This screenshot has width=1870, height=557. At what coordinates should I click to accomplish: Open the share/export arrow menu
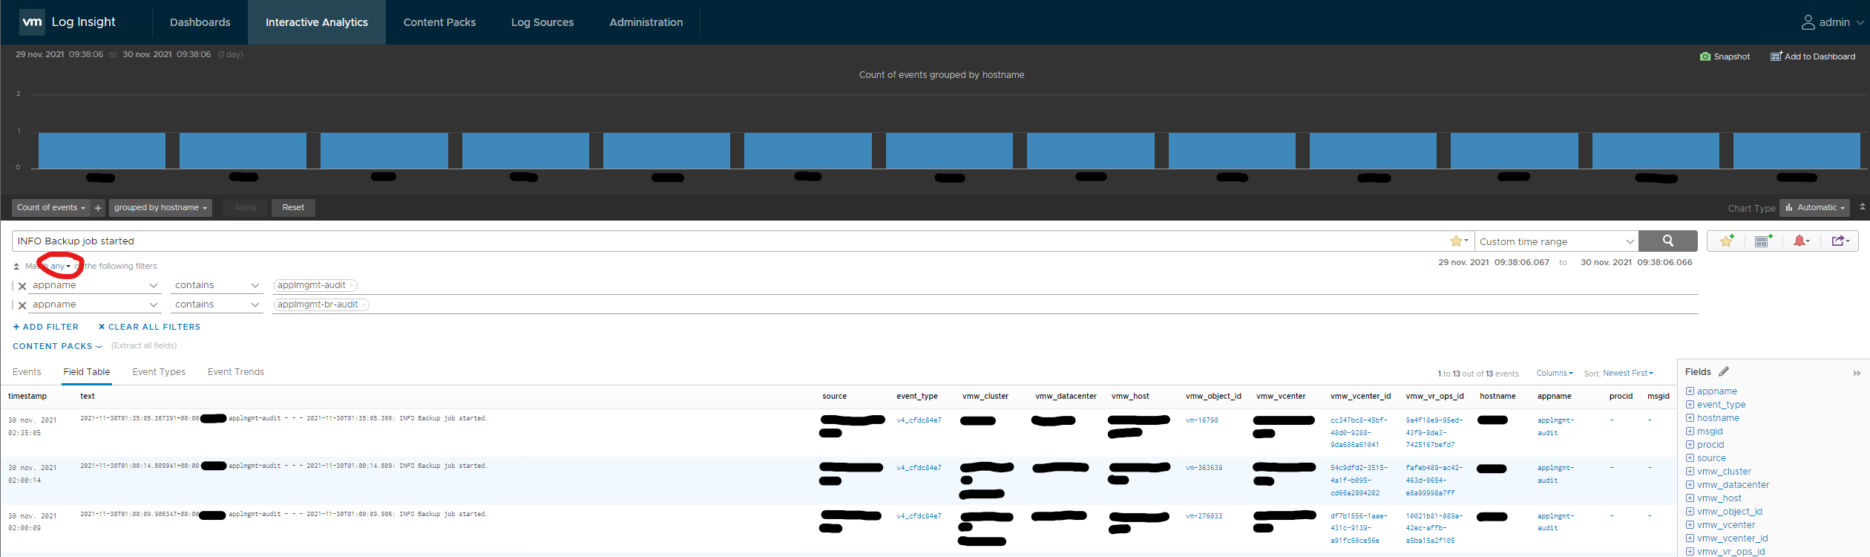tap(1840, 241)
